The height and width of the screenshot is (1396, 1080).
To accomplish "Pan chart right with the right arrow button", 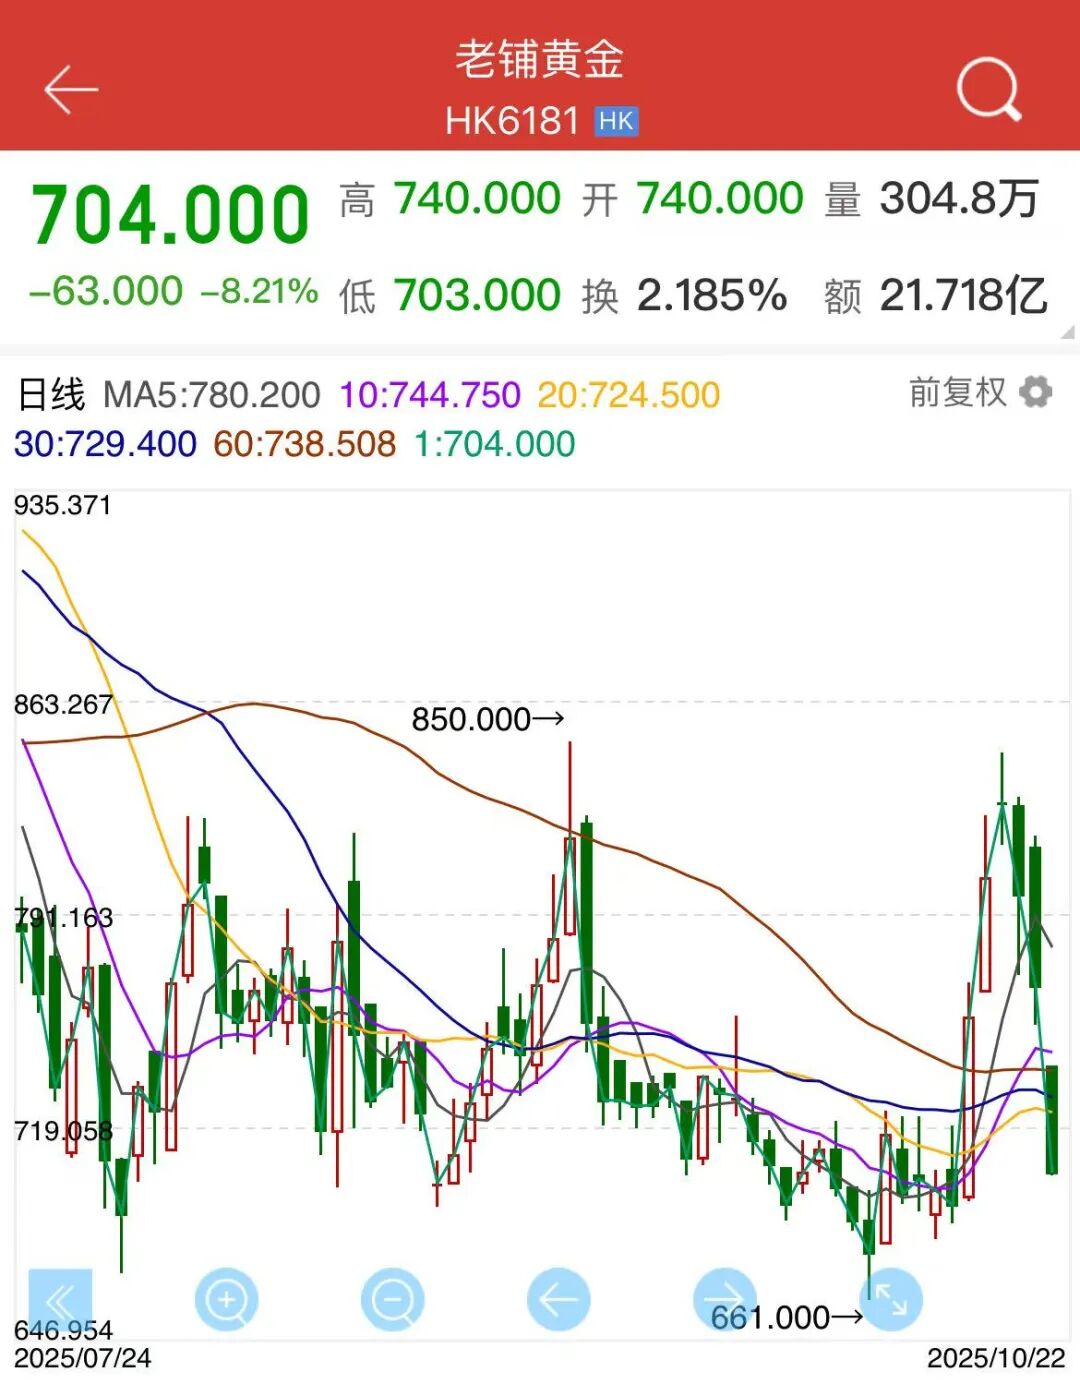I will coord(724,1300).
